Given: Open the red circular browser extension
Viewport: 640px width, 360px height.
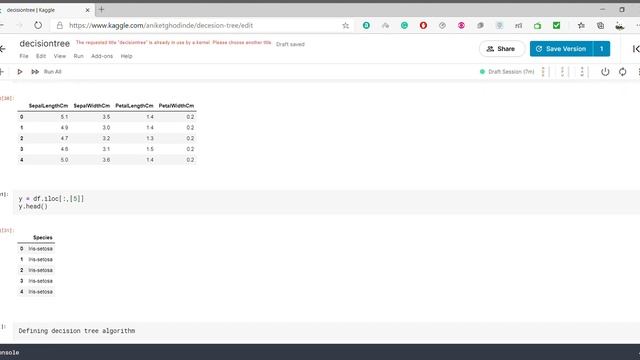Looking at the screenshot, I should (423, 25).
